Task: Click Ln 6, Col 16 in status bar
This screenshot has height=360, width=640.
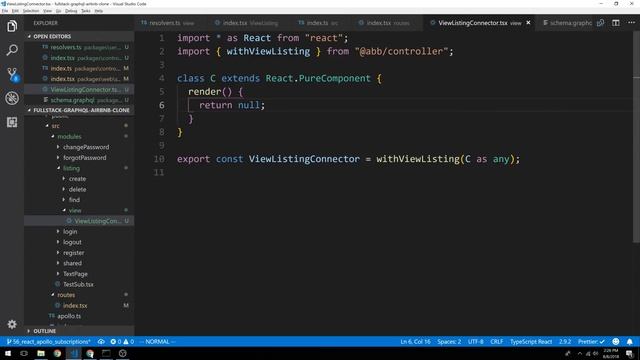Action: click(415, 342)
